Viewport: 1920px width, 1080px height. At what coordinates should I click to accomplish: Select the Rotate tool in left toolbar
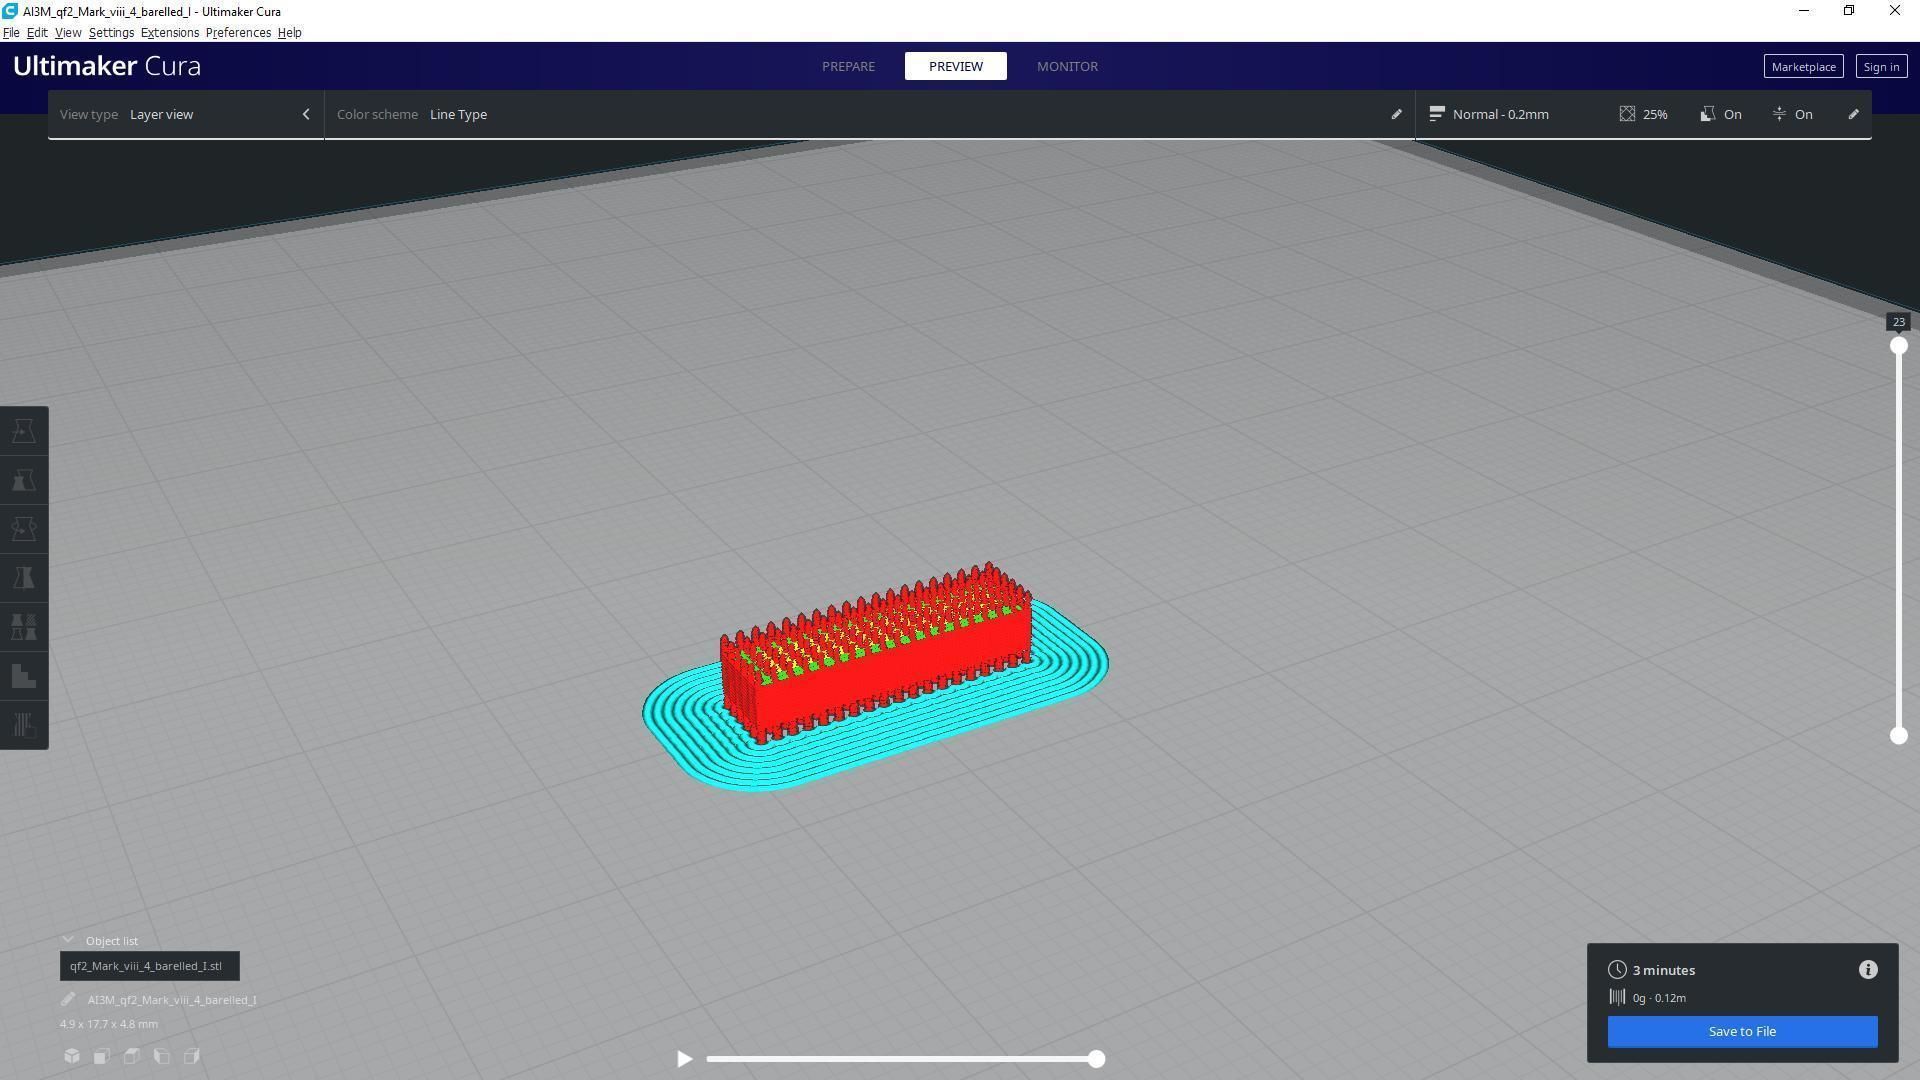coord(24,529)
